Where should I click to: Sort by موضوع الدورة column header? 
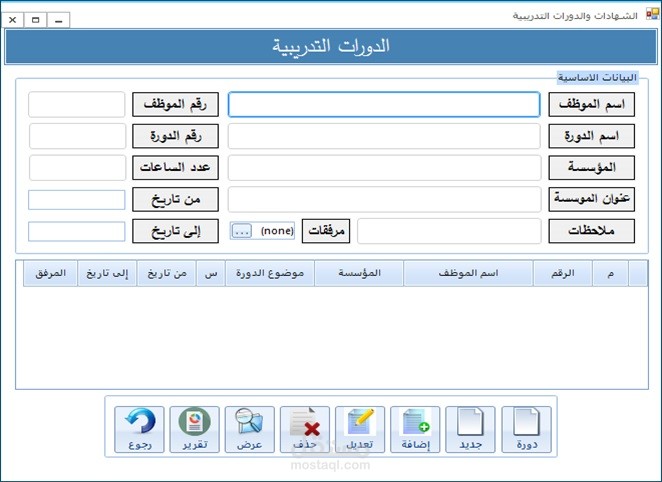[x=270, y=273]
